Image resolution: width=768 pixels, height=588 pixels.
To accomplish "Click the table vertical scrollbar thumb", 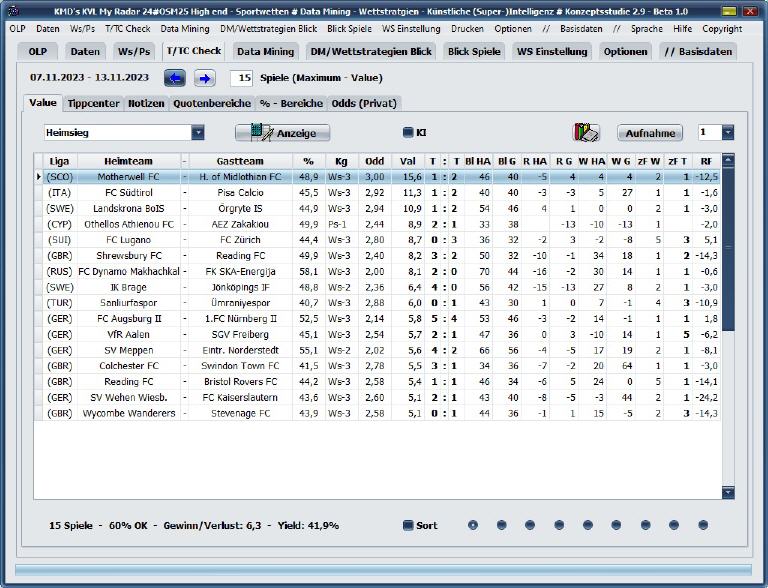I will (x=728, y=248).
